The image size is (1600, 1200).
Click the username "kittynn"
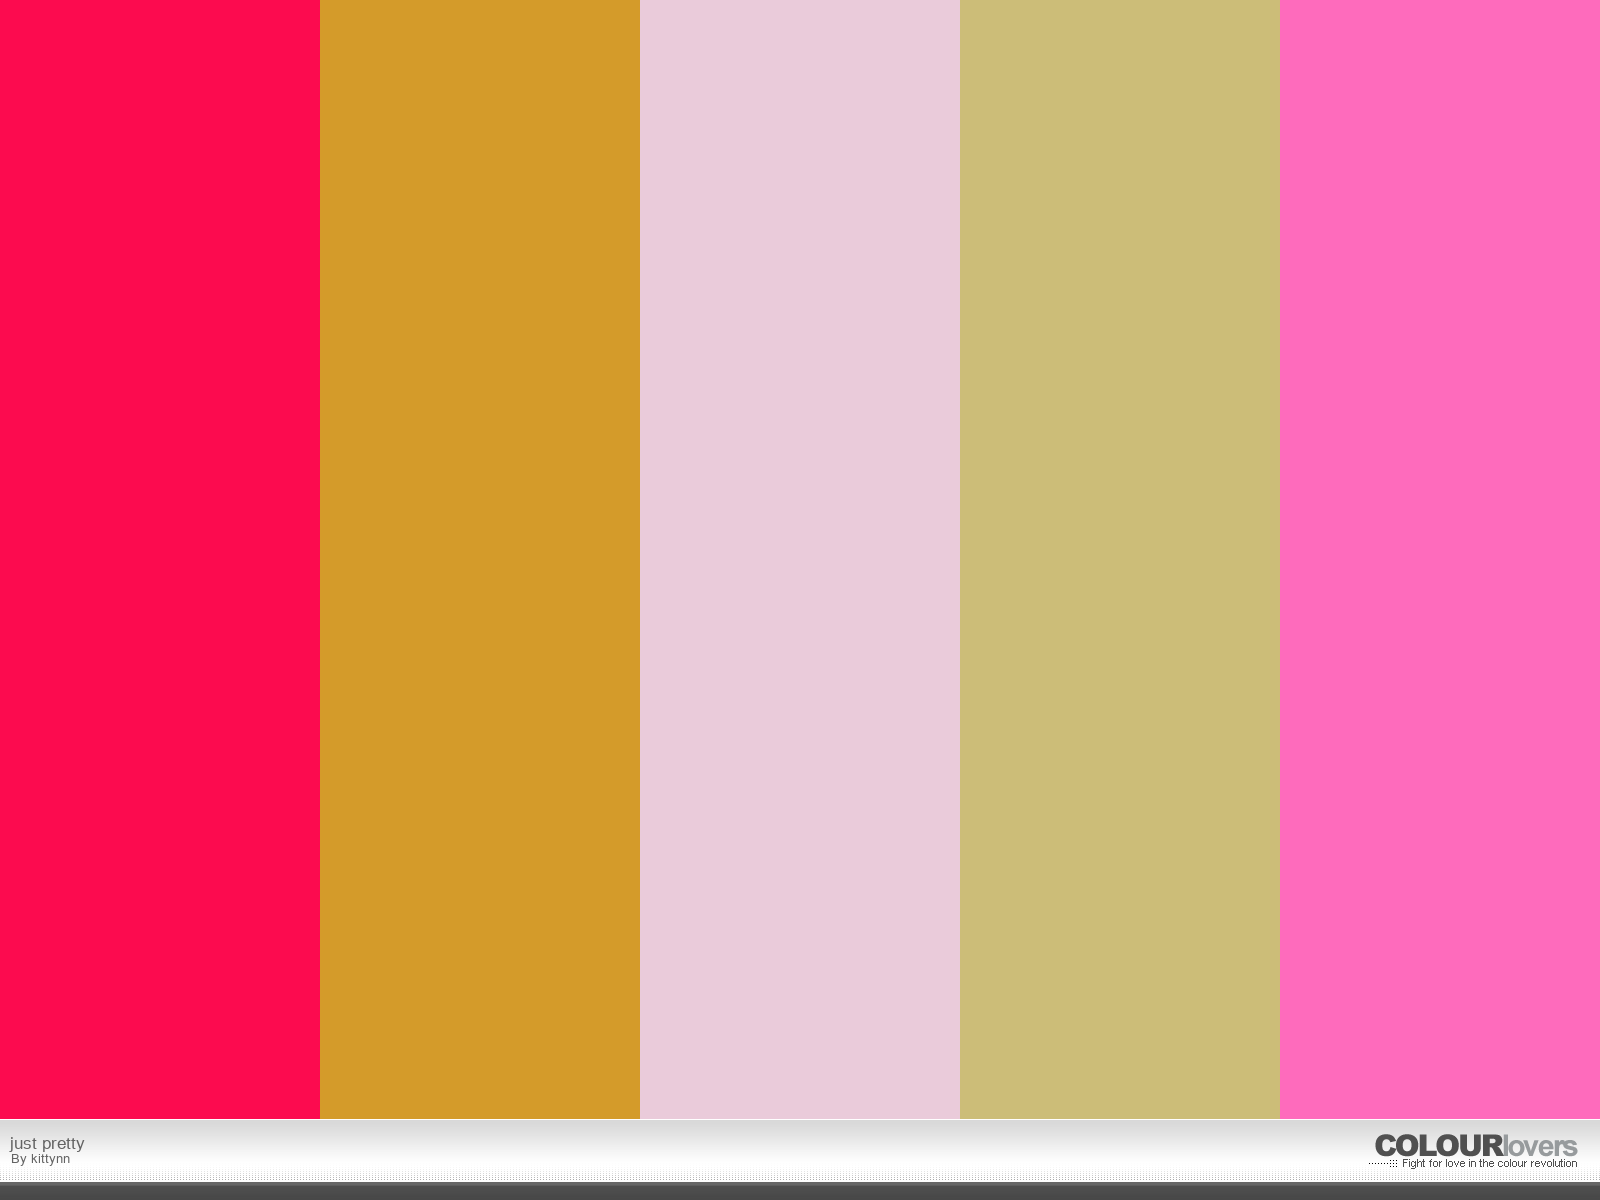point(50,1159)
